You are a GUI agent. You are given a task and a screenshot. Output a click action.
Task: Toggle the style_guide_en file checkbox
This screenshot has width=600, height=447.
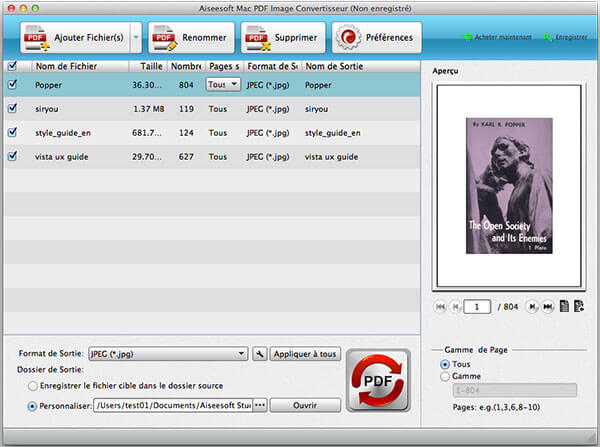click(x=12, y=132)
